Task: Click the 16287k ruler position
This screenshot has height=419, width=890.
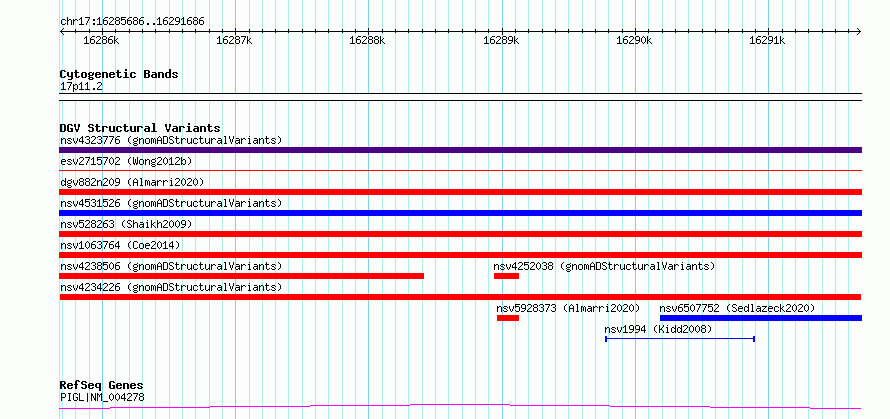Action: (x=234, y=40)
